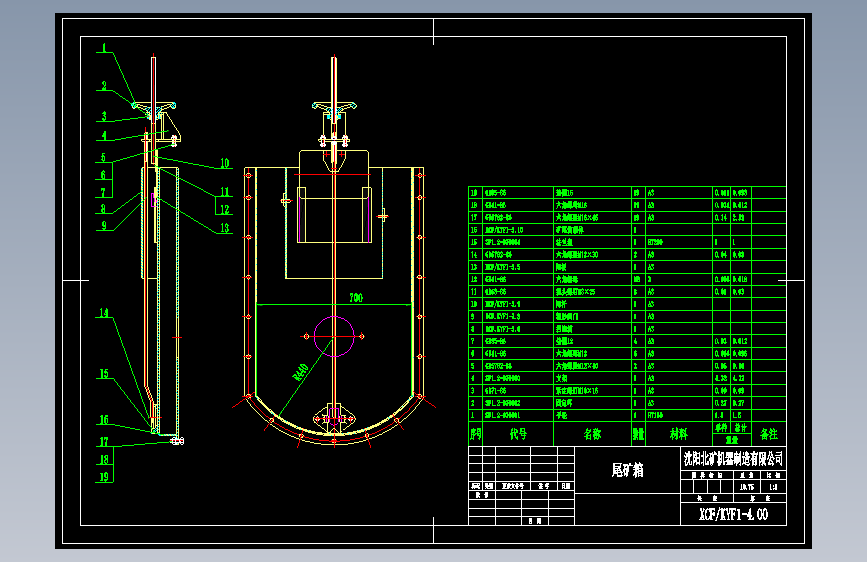The image size is (867, 562).
Task: Click the R440 radius dimension label
Action: tap(300, 372)
